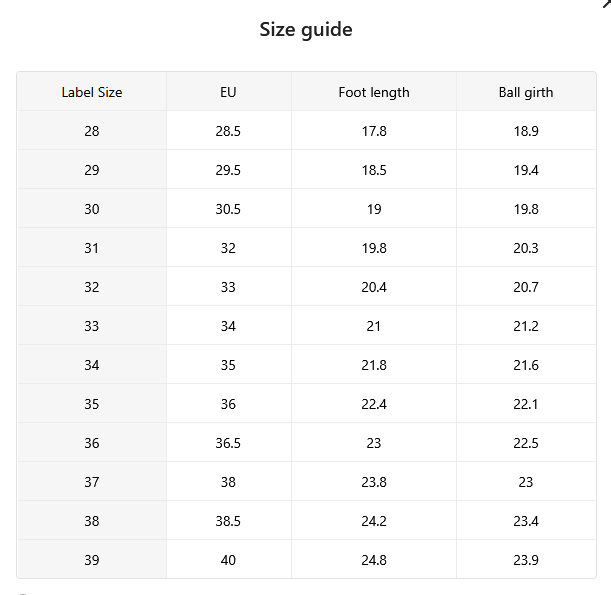Click the Ball girth column header
The width and height of the screenshot is (611, 595).
[526, 92]
